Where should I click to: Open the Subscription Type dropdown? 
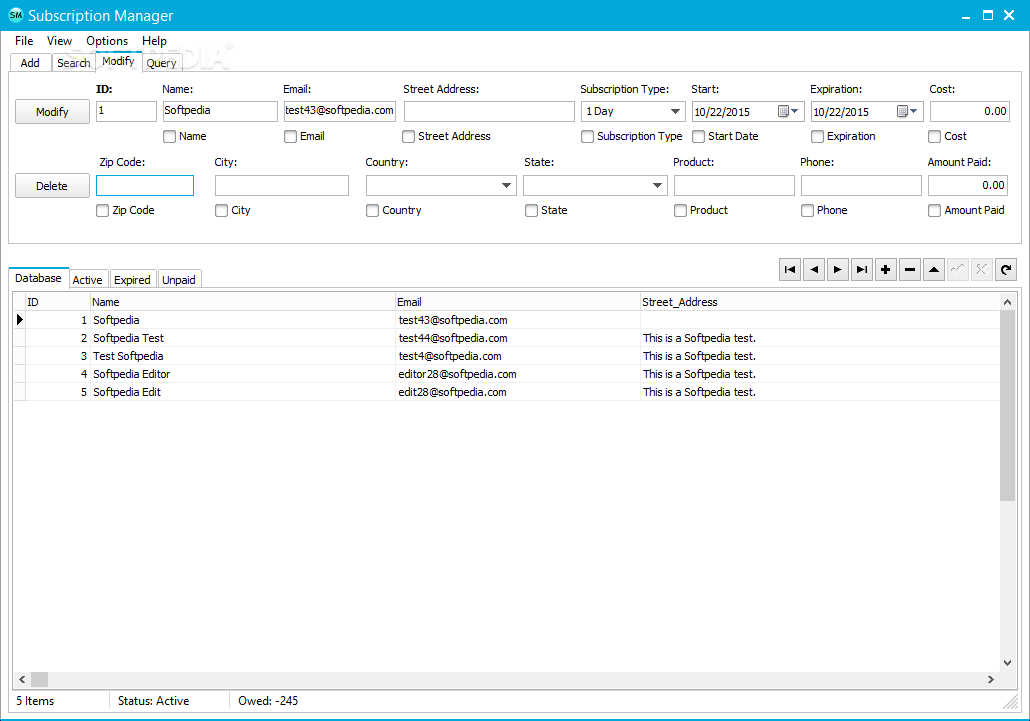click(675, 112)
